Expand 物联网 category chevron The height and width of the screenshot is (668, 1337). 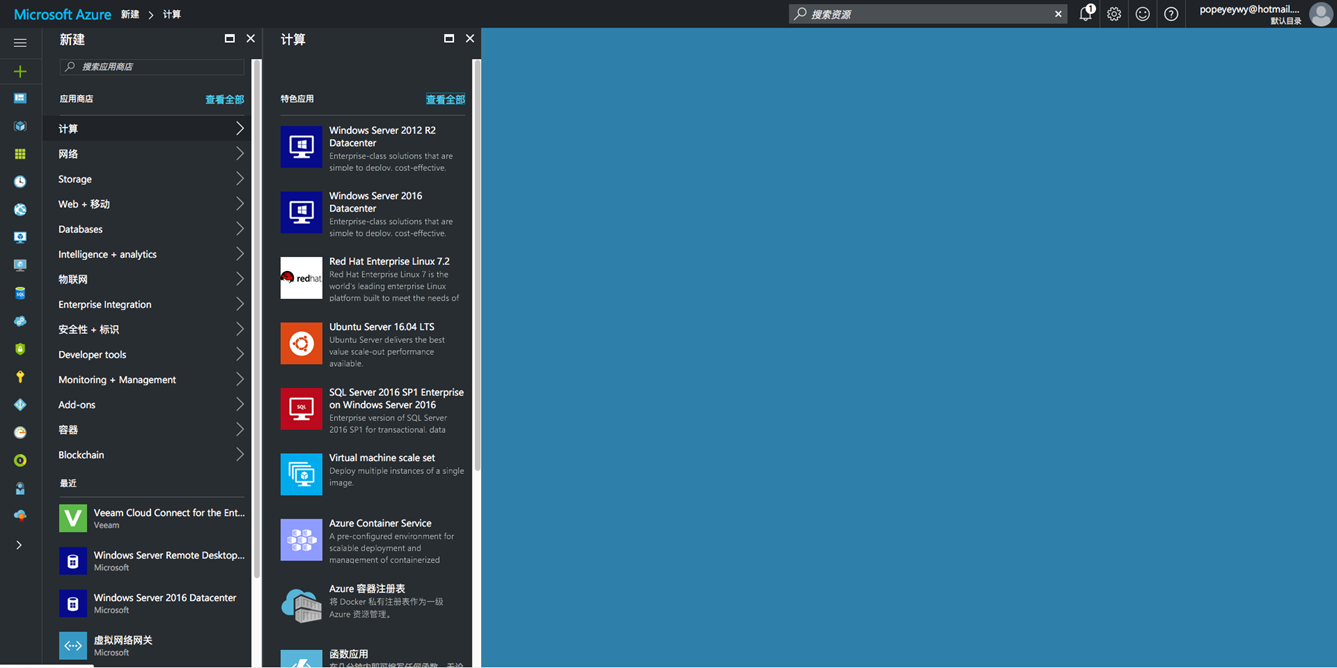(240, 279)
